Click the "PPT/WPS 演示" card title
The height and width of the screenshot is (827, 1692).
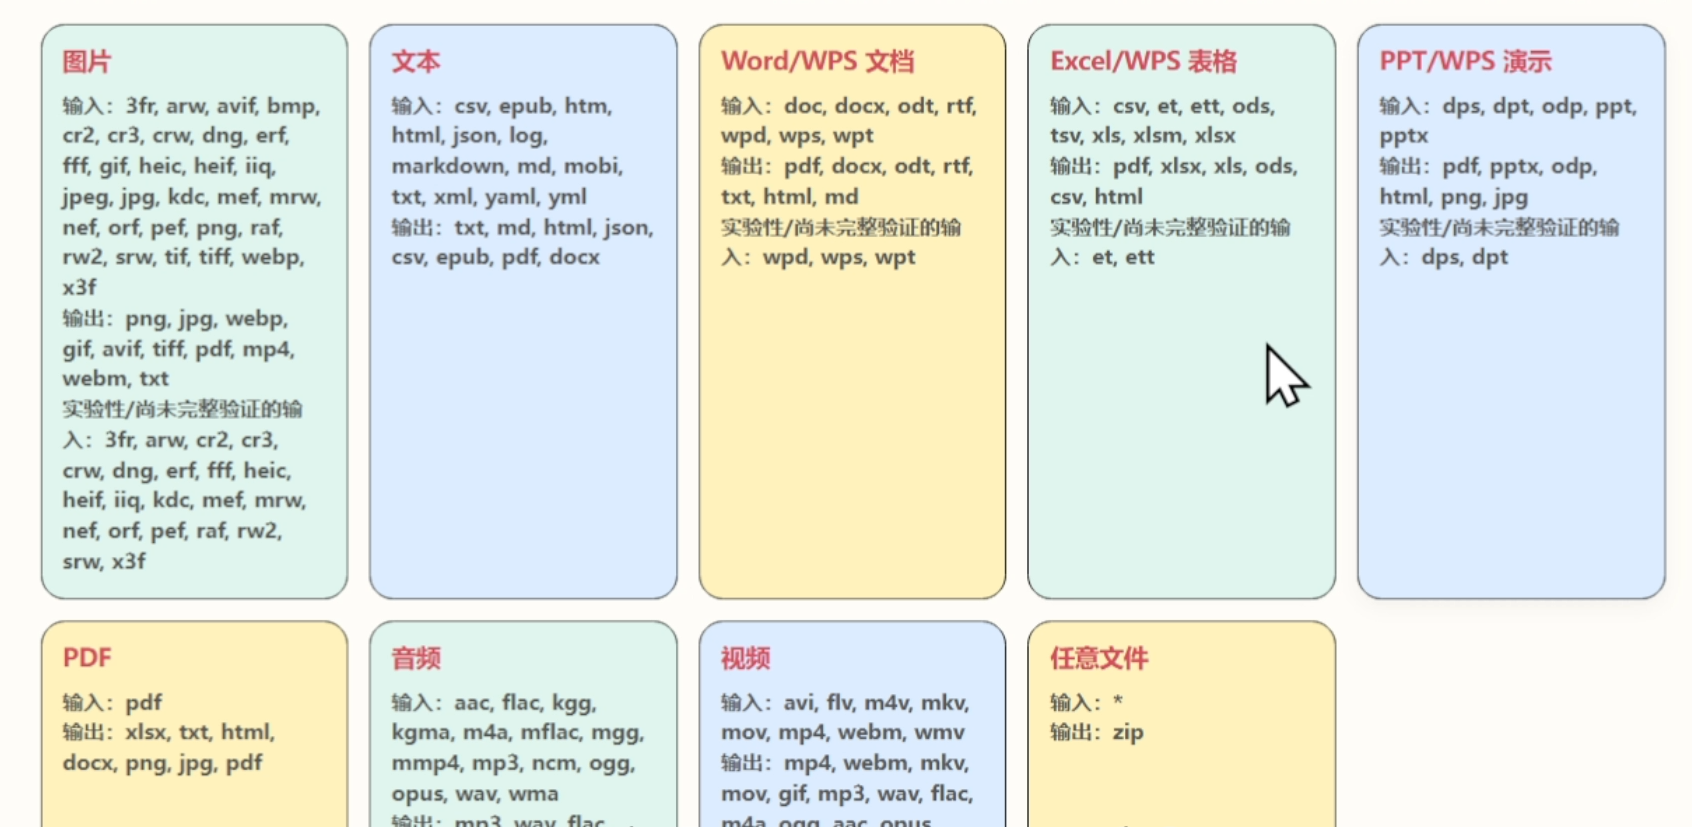pos(1466,62)
